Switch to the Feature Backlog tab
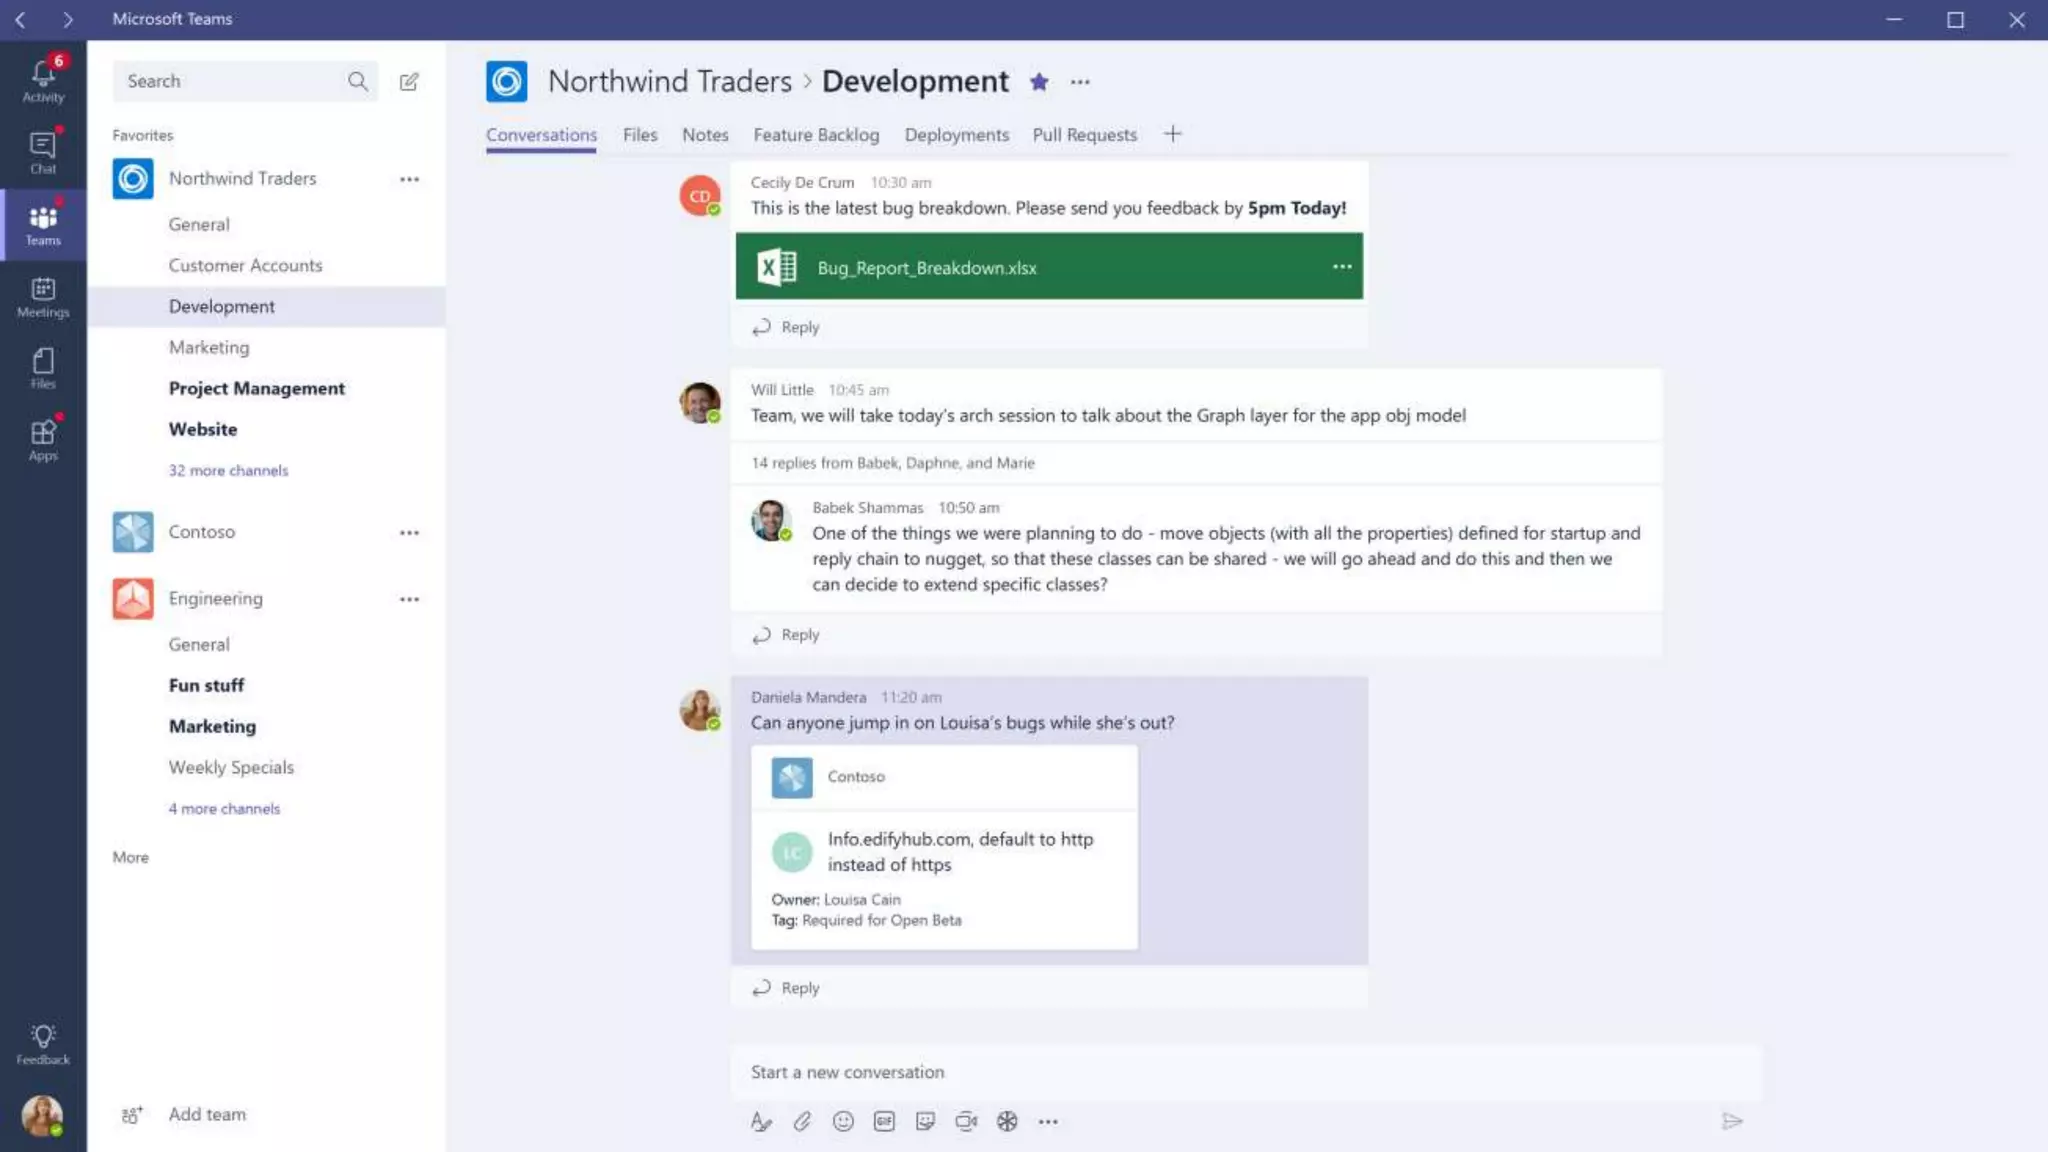Image resolution: width=2048 pixels, height=1152 pixels. pos(816,135)
